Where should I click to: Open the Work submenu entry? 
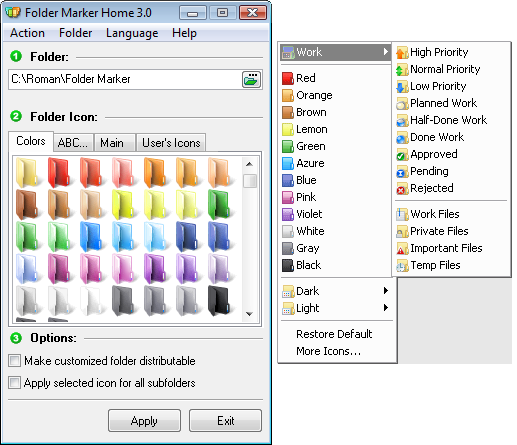[336, 52]
